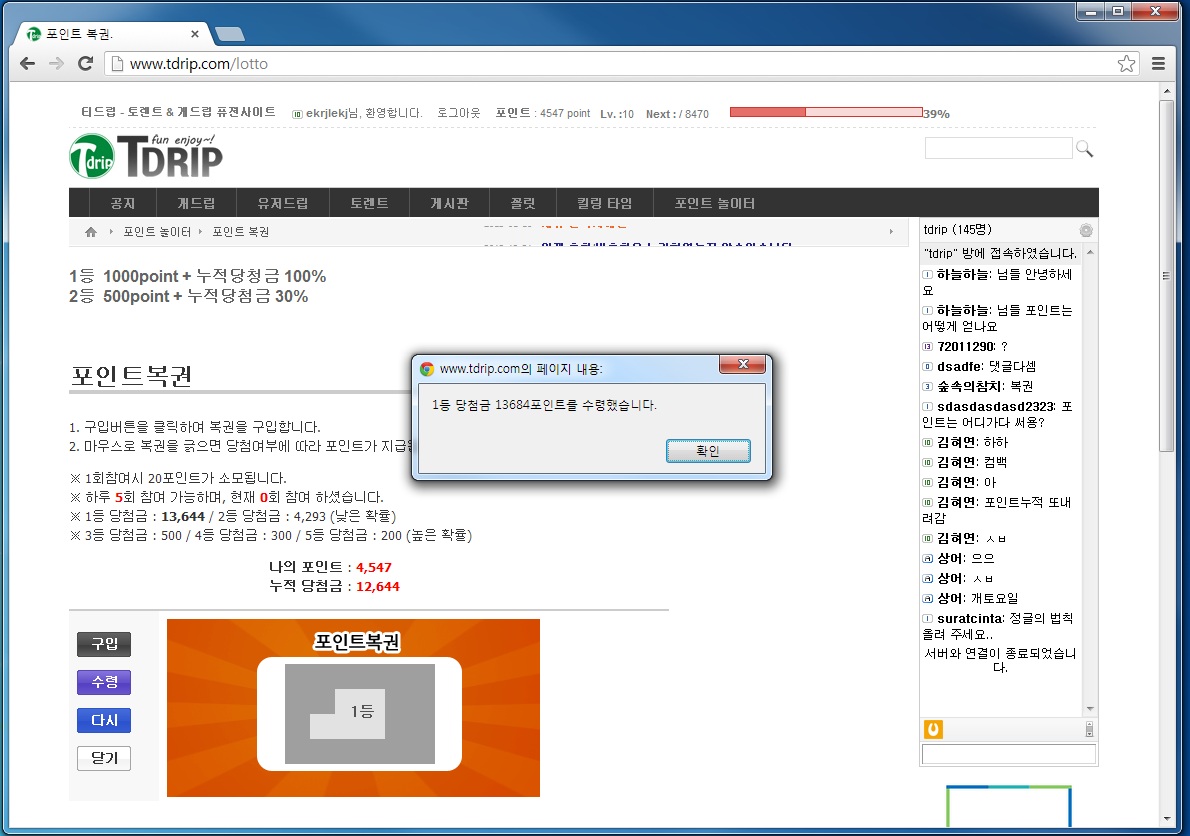Click the 다시 button
Viewport: 1190px width, 836px height.
[103, 720]
